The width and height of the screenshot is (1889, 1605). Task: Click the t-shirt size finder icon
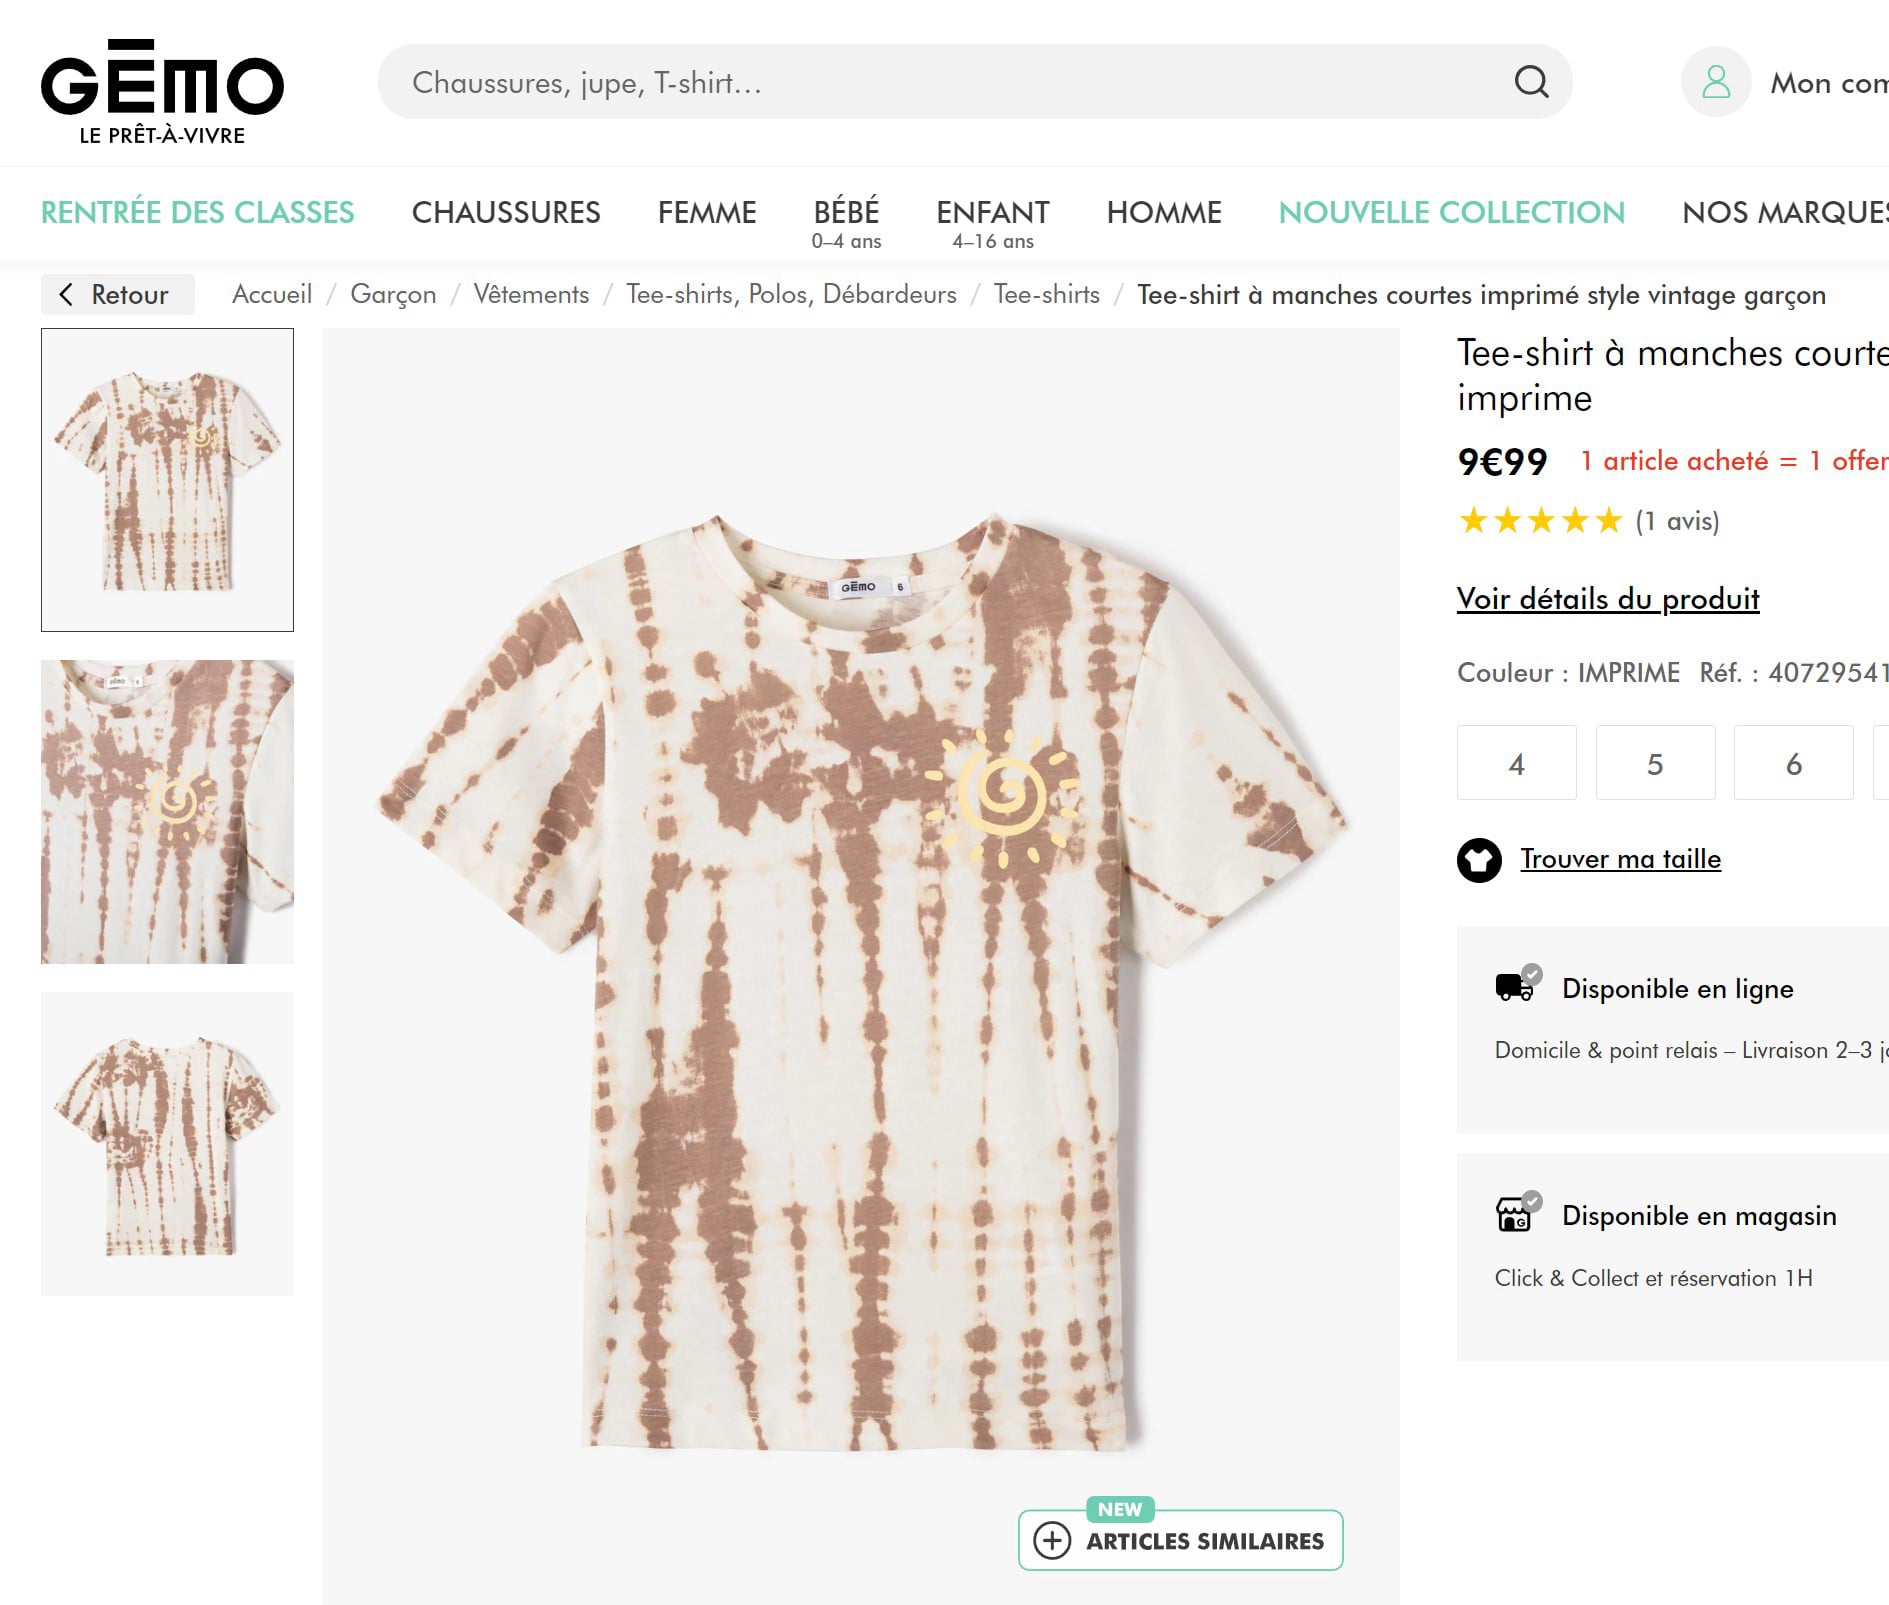coord(1479,860)
